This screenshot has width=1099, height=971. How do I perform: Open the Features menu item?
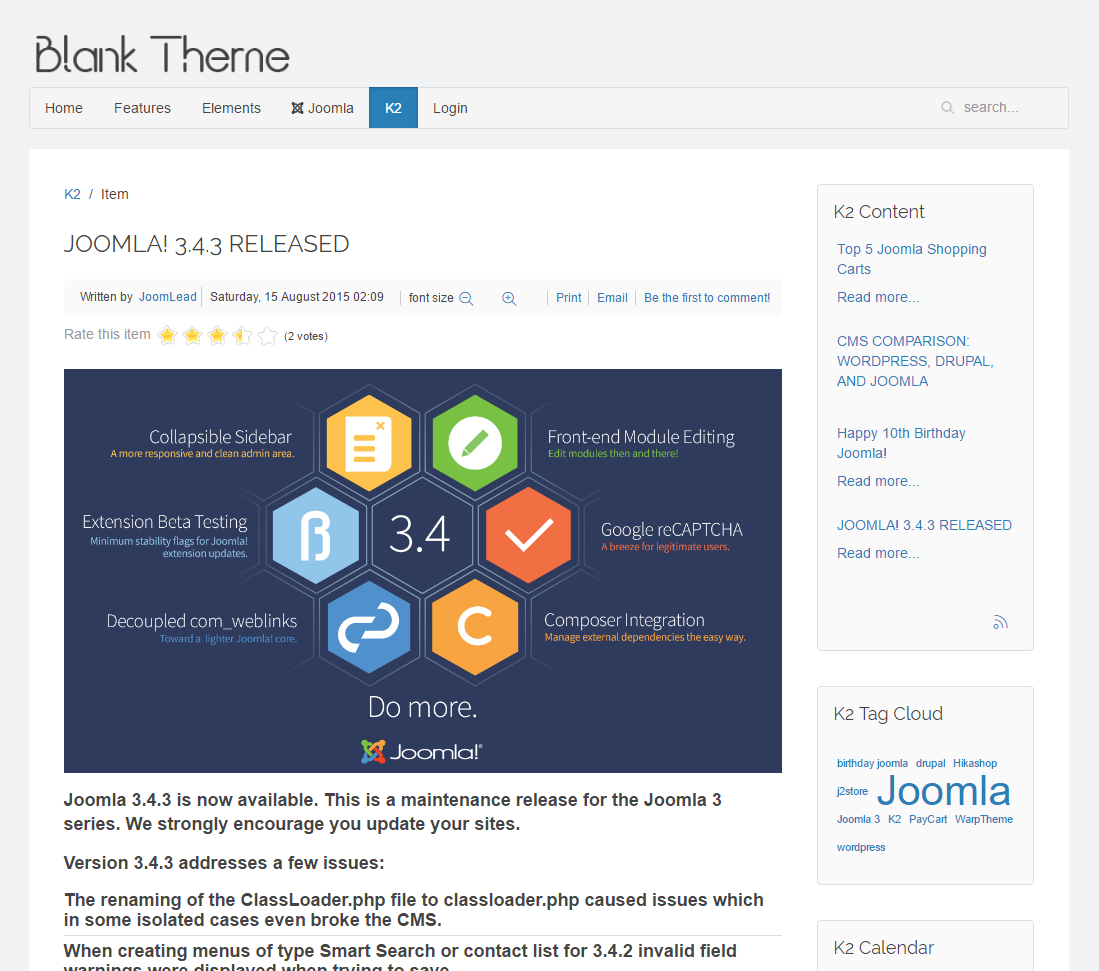click(x=142, y=107)
